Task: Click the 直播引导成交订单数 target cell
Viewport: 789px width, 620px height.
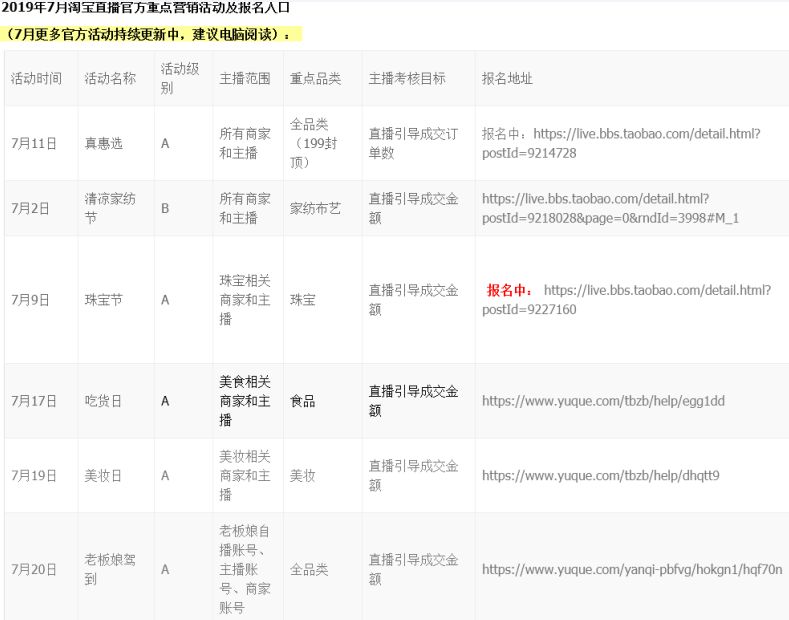Action: (414, 143)
